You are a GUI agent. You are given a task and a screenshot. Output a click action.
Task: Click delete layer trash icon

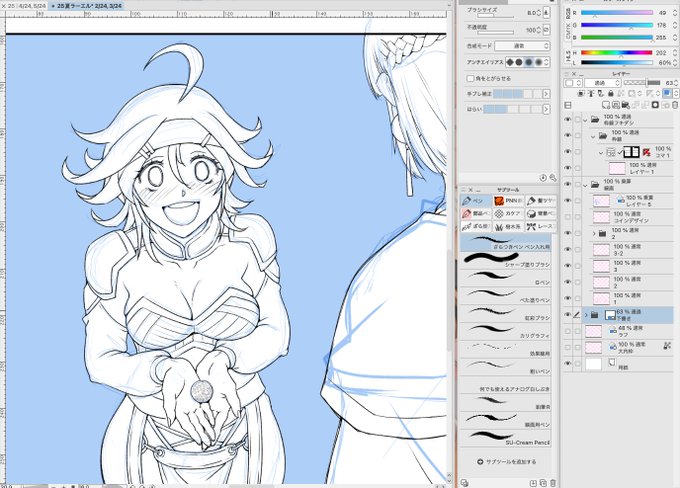coord(675,105)
